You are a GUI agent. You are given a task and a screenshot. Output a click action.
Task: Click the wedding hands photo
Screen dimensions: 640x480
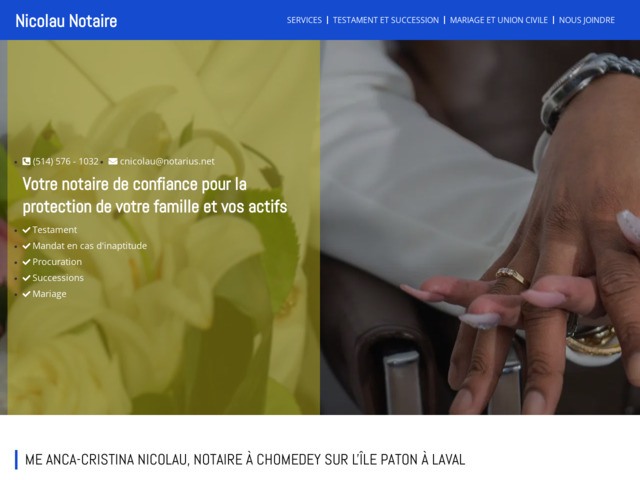tap(480, 227)
